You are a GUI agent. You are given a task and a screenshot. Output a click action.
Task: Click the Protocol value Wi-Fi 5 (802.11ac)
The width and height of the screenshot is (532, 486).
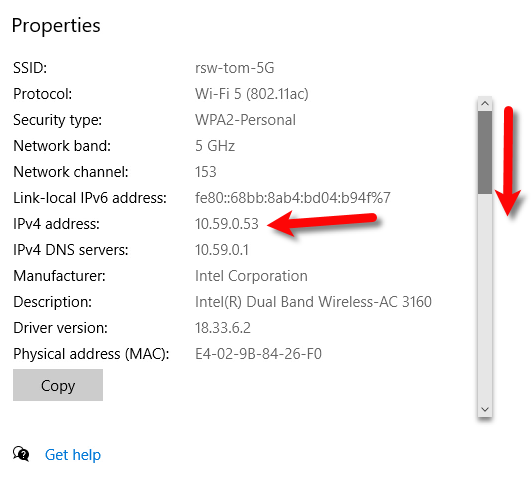point(252,94)
